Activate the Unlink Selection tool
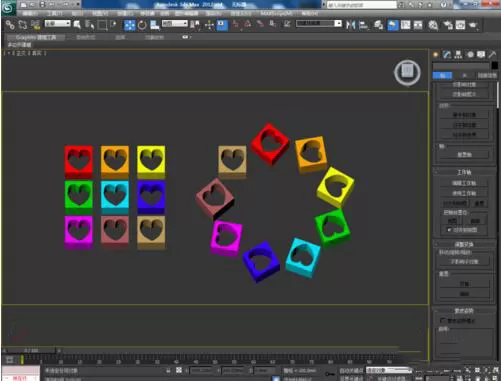501x381 pixels. point(23,25)
